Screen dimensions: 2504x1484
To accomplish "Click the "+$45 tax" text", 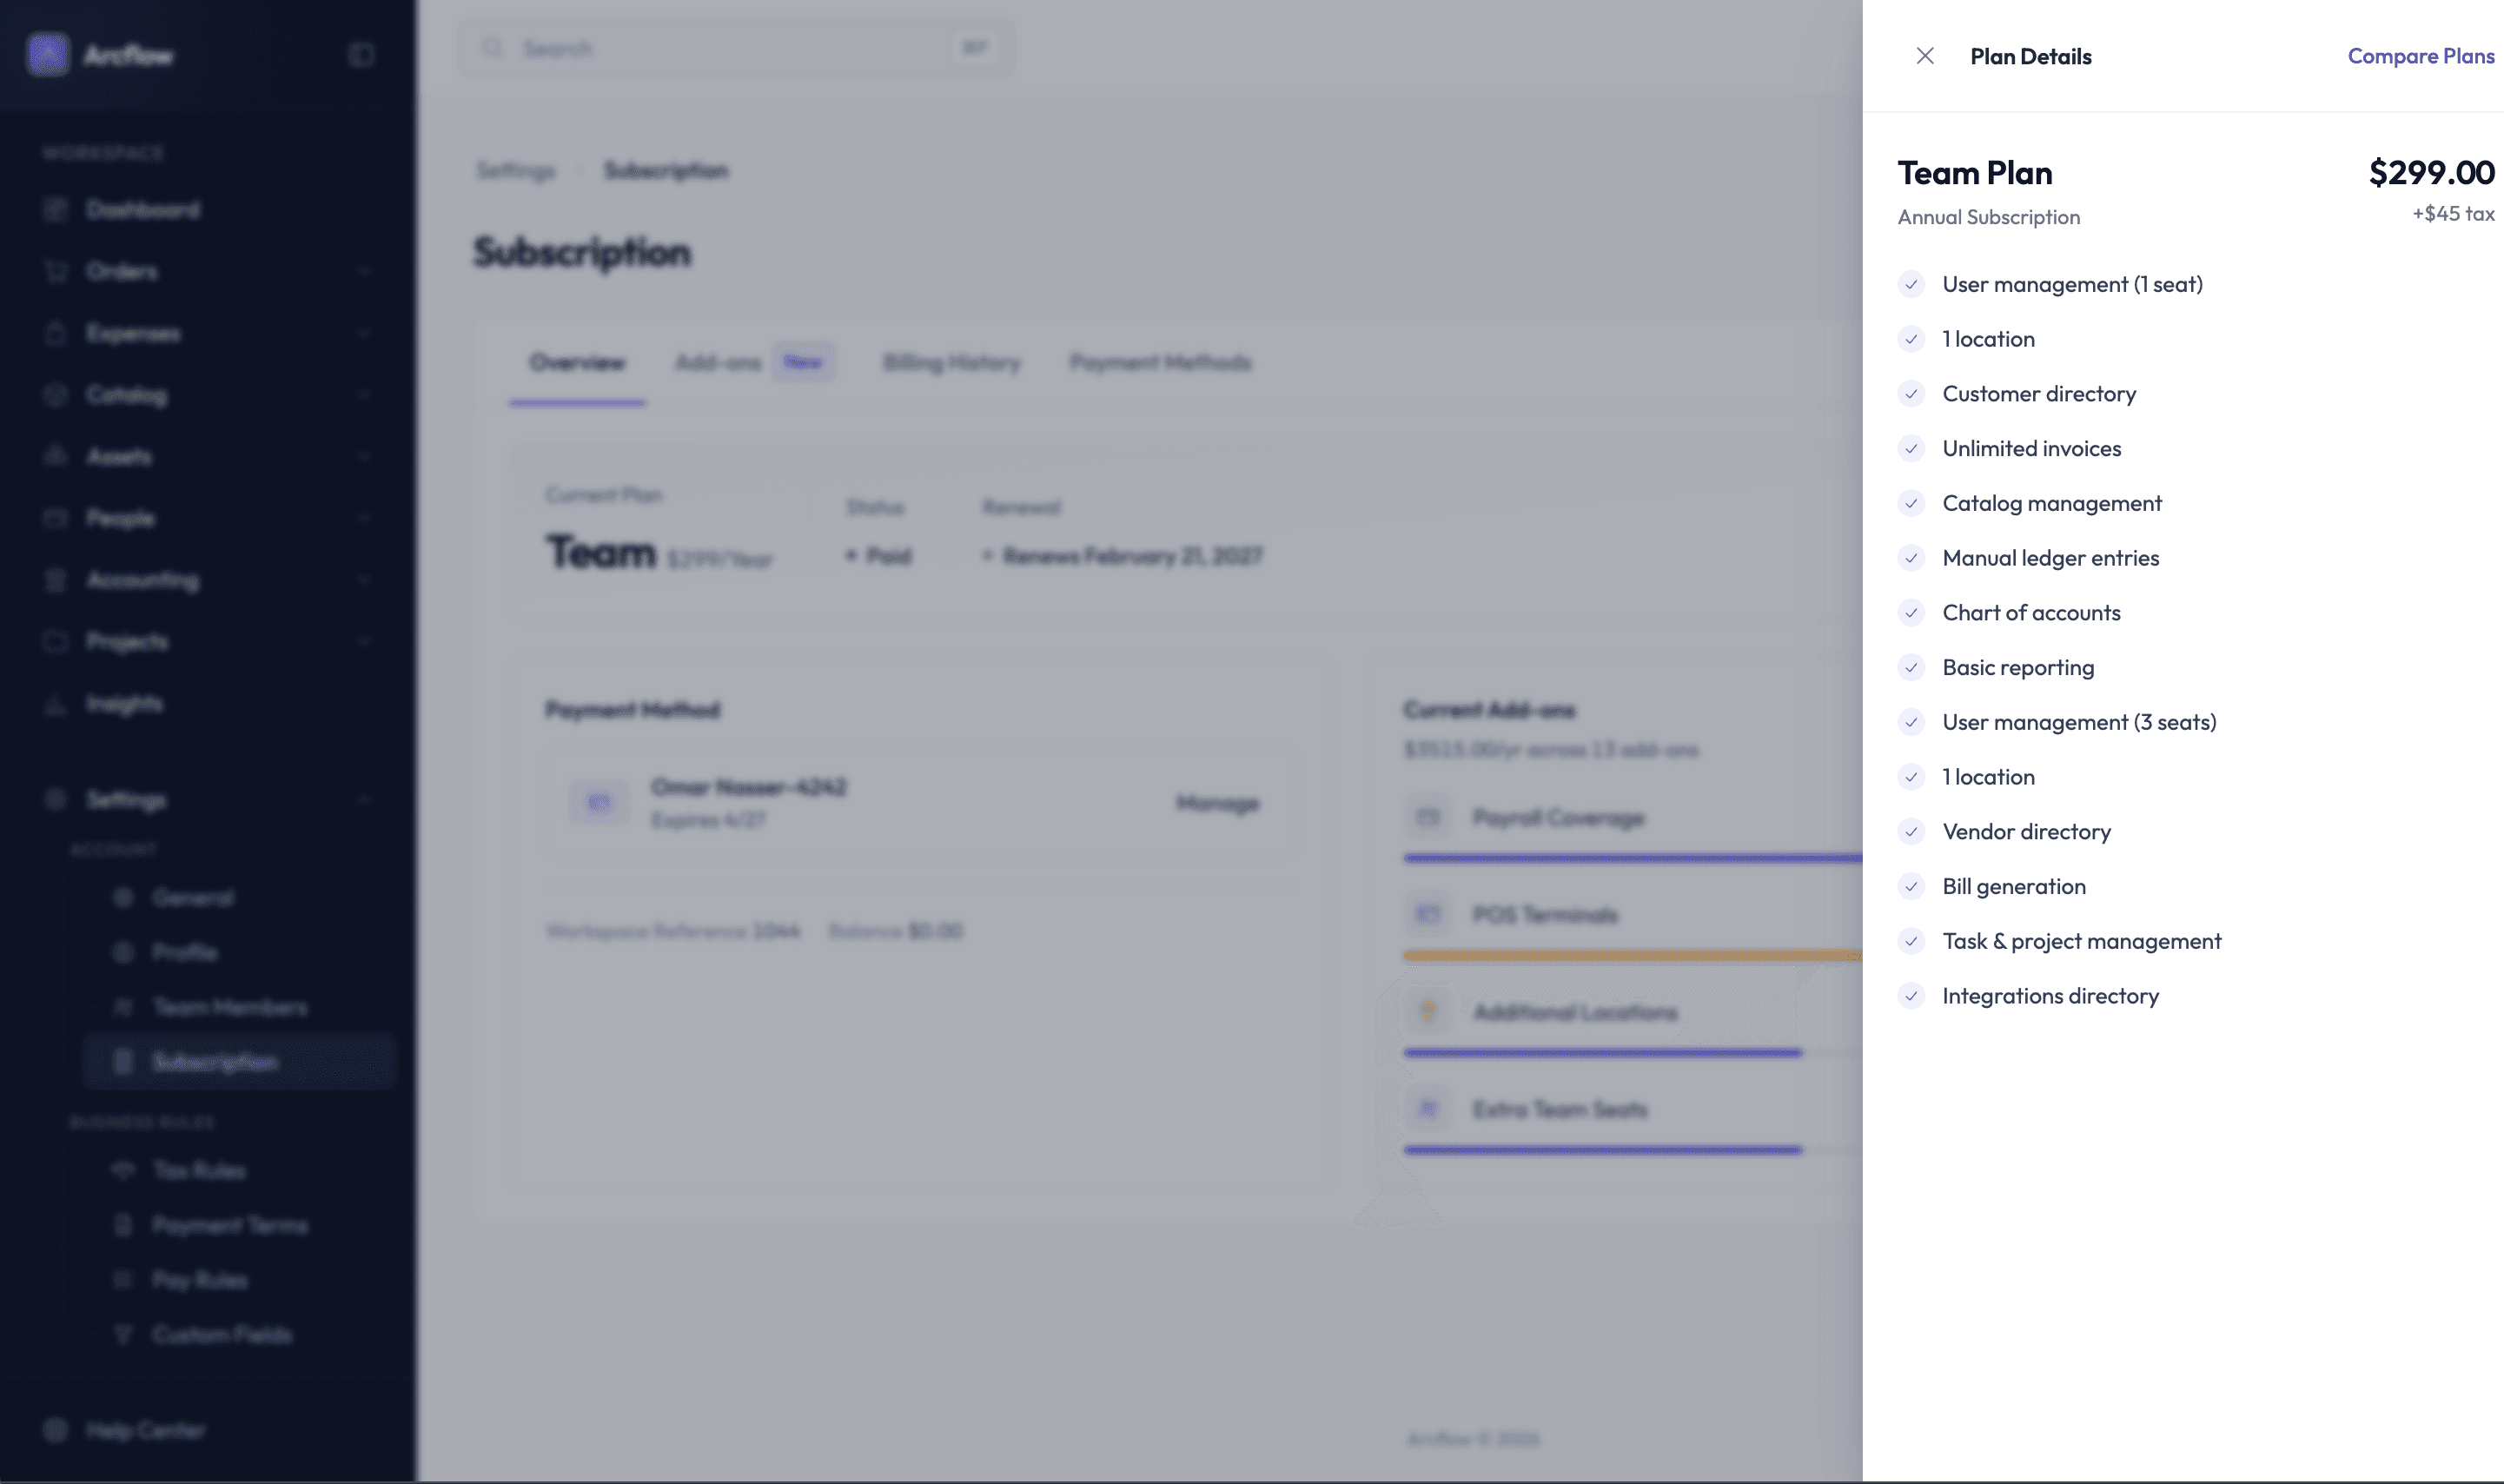I will 2452,214.
